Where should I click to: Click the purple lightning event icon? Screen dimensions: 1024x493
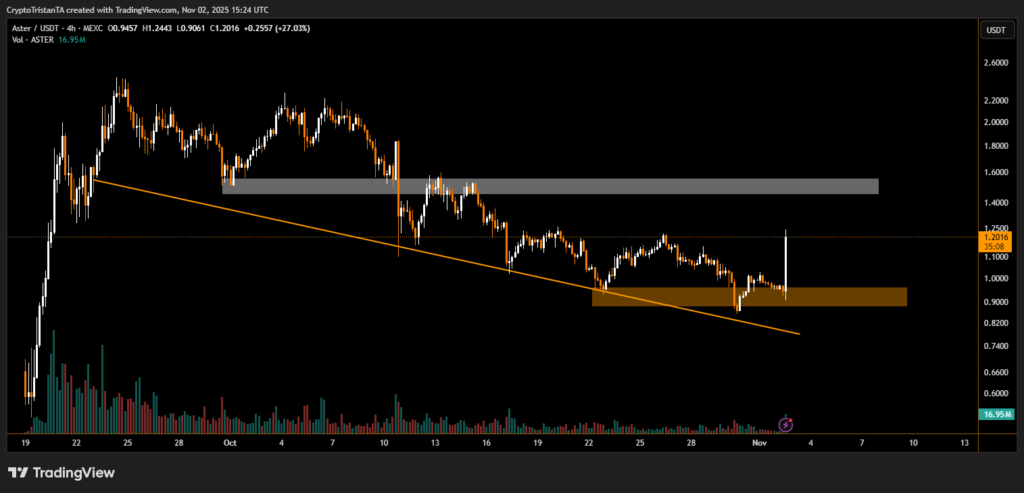785,424
